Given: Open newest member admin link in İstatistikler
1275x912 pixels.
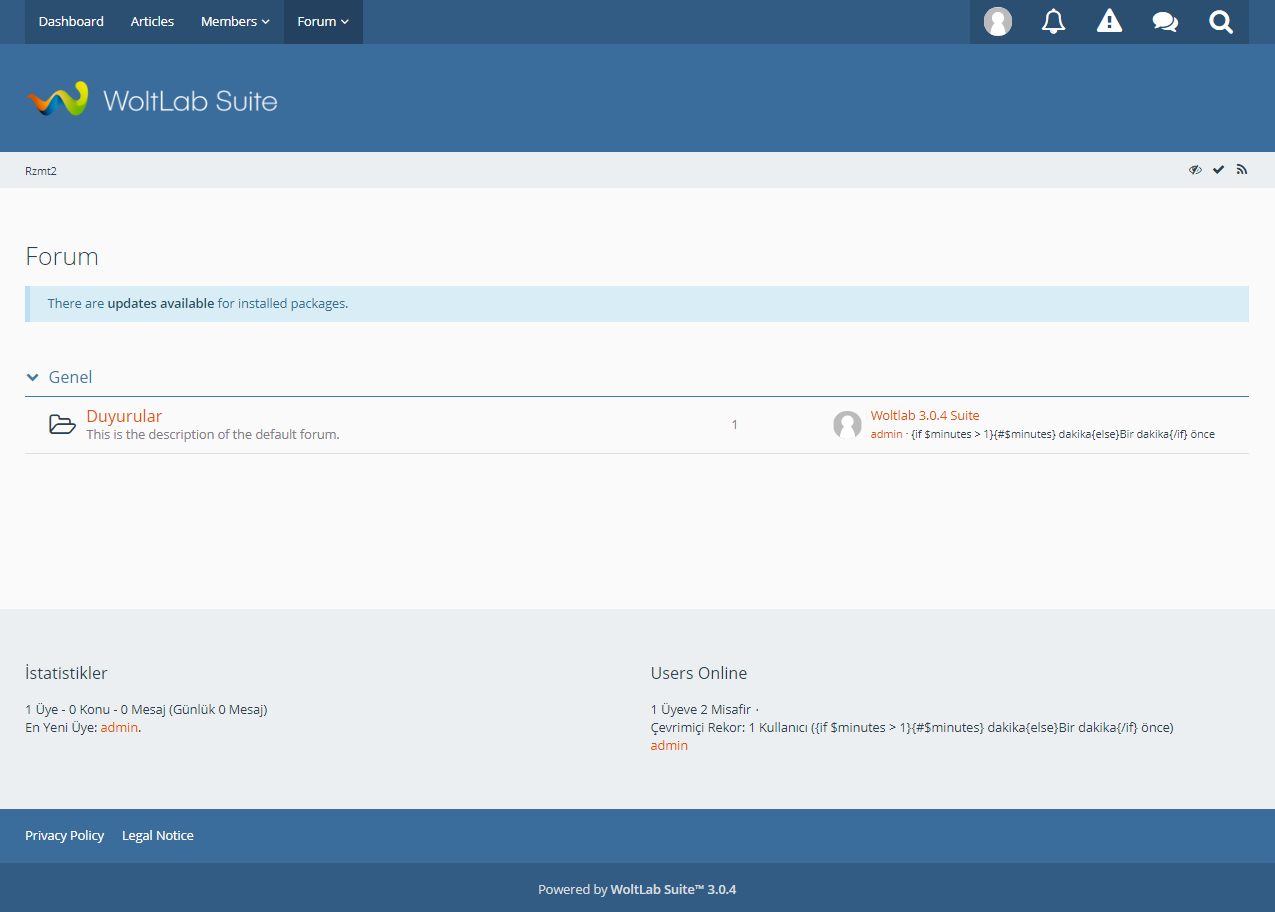Looking at the screenshot, I should coord(119,727).
